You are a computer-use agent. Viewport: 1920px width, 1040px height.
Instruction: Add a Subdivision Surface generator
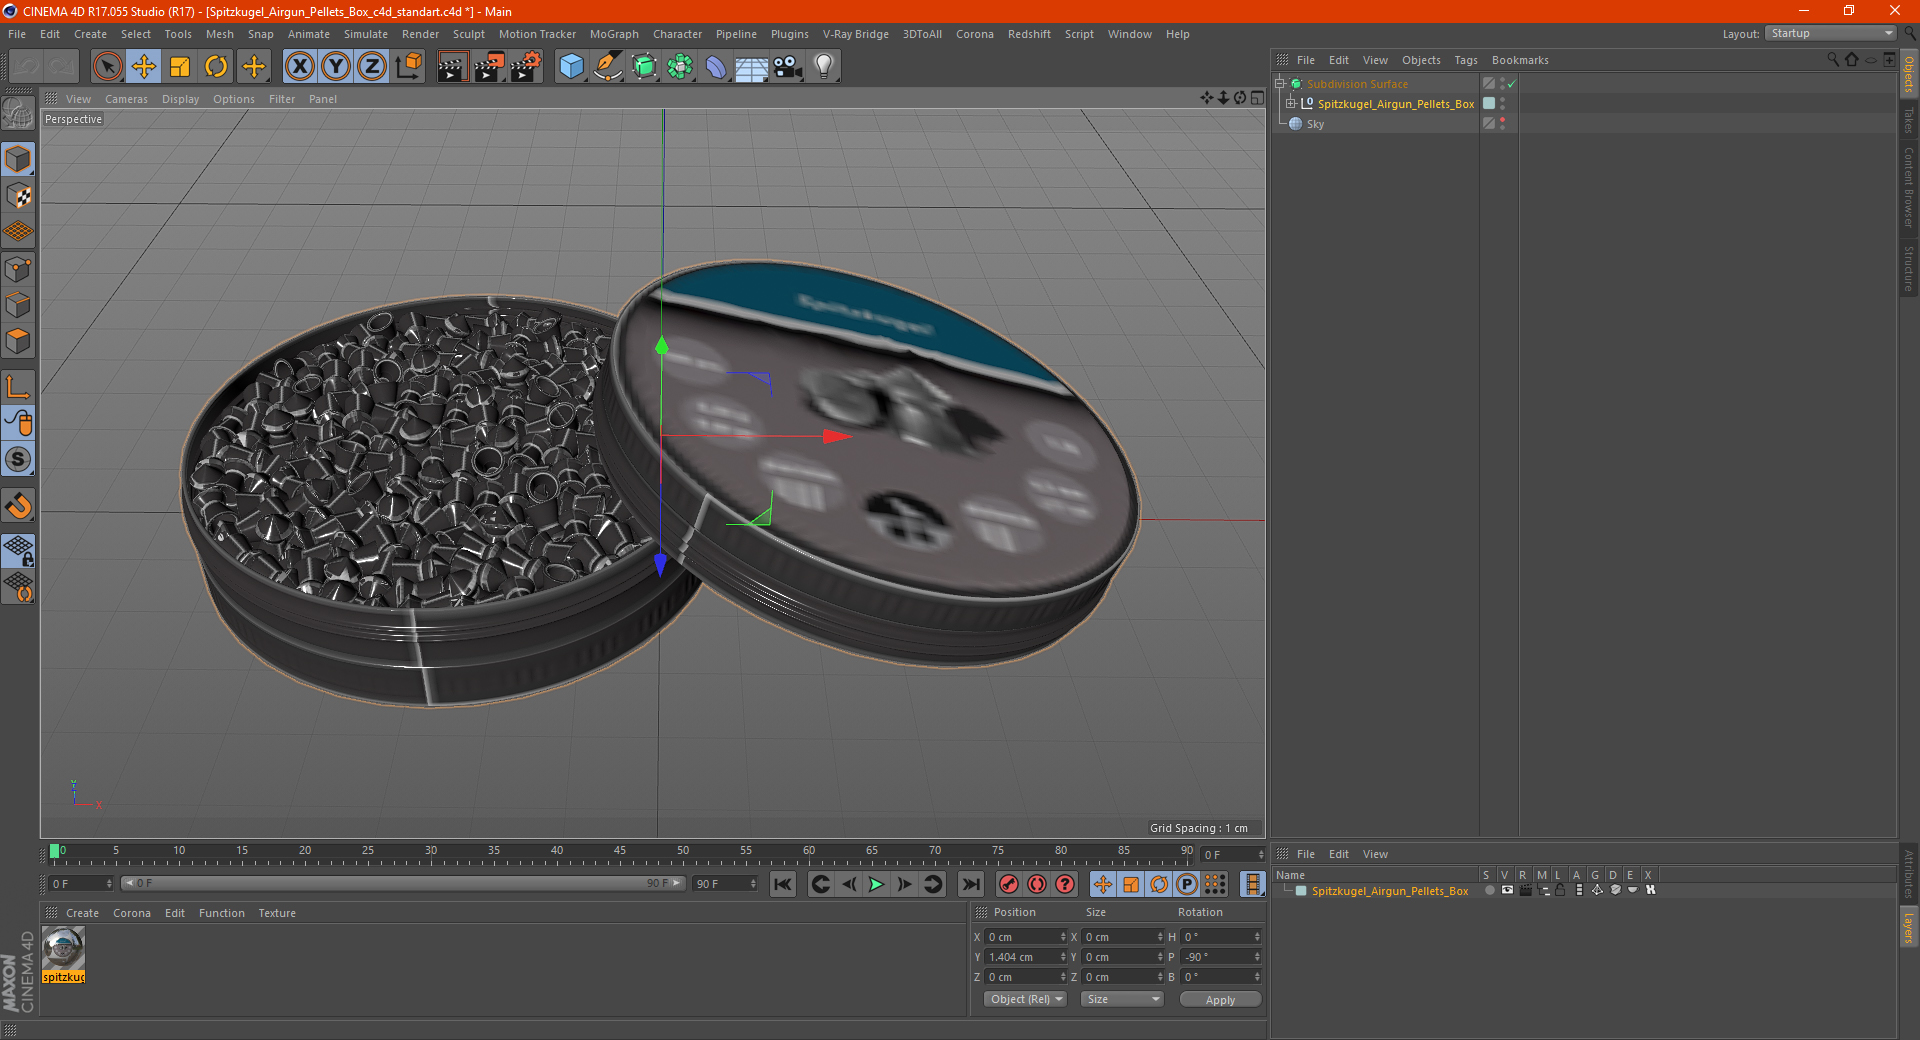(644, 67)
